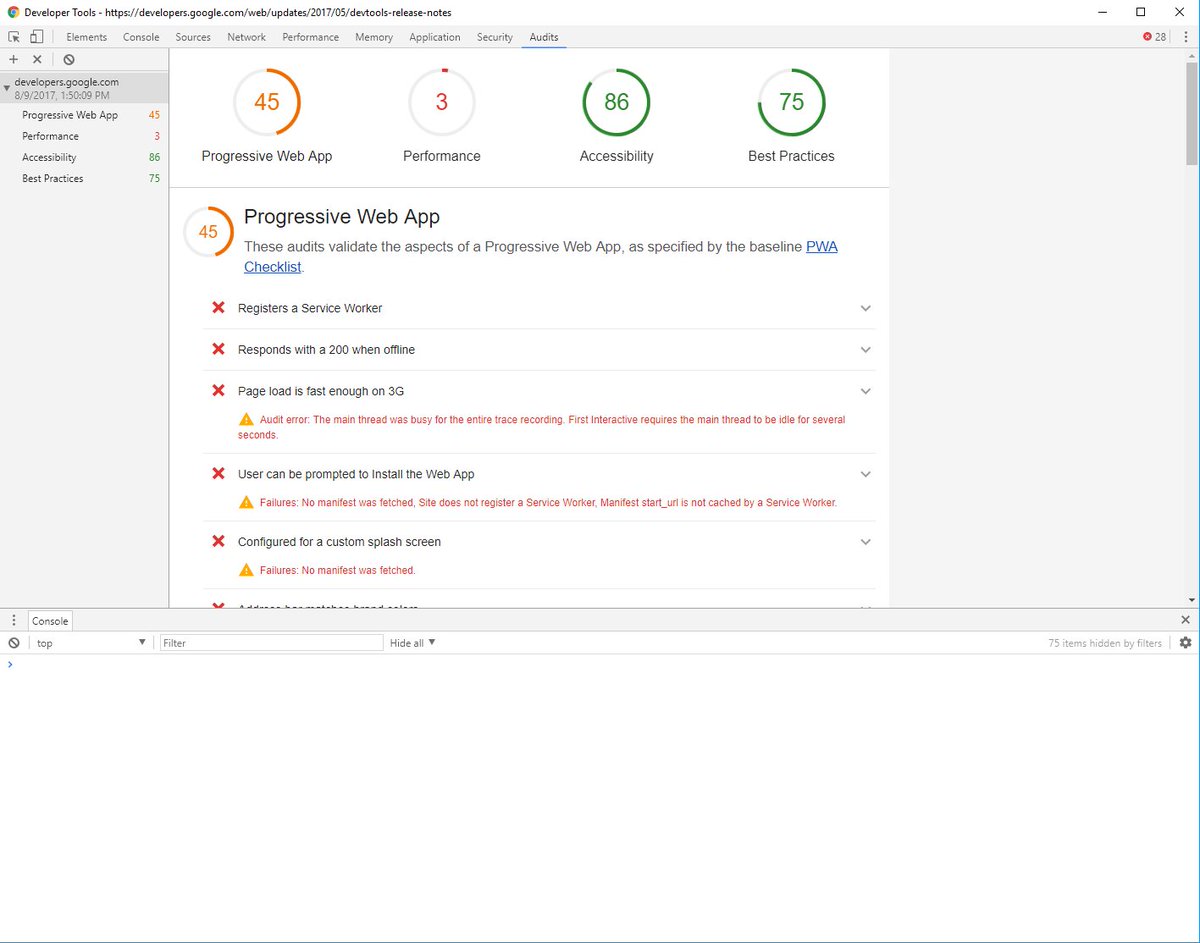Select Best Practices in the audit sidebar
The height and width of the screenshot is (943, 1200).
[x=84, y=178]
